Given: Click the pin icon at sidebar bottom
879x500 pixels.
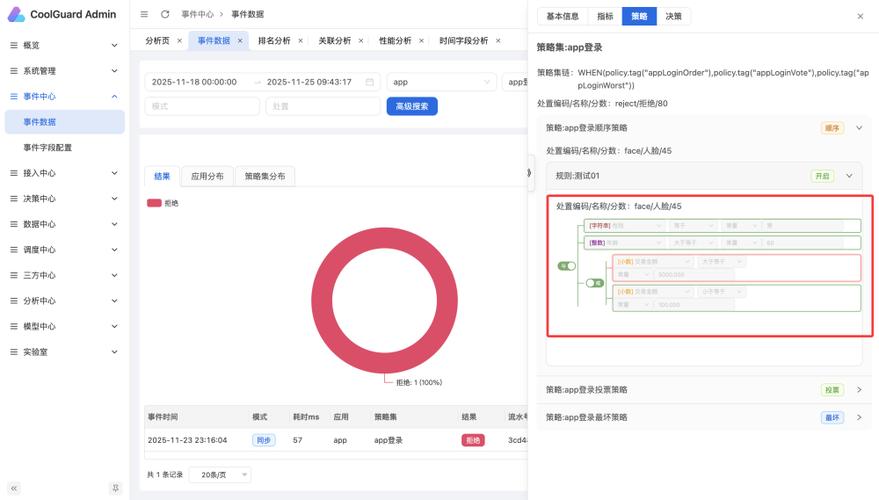Looking at the screenshot, I should (x=115, y=488).
